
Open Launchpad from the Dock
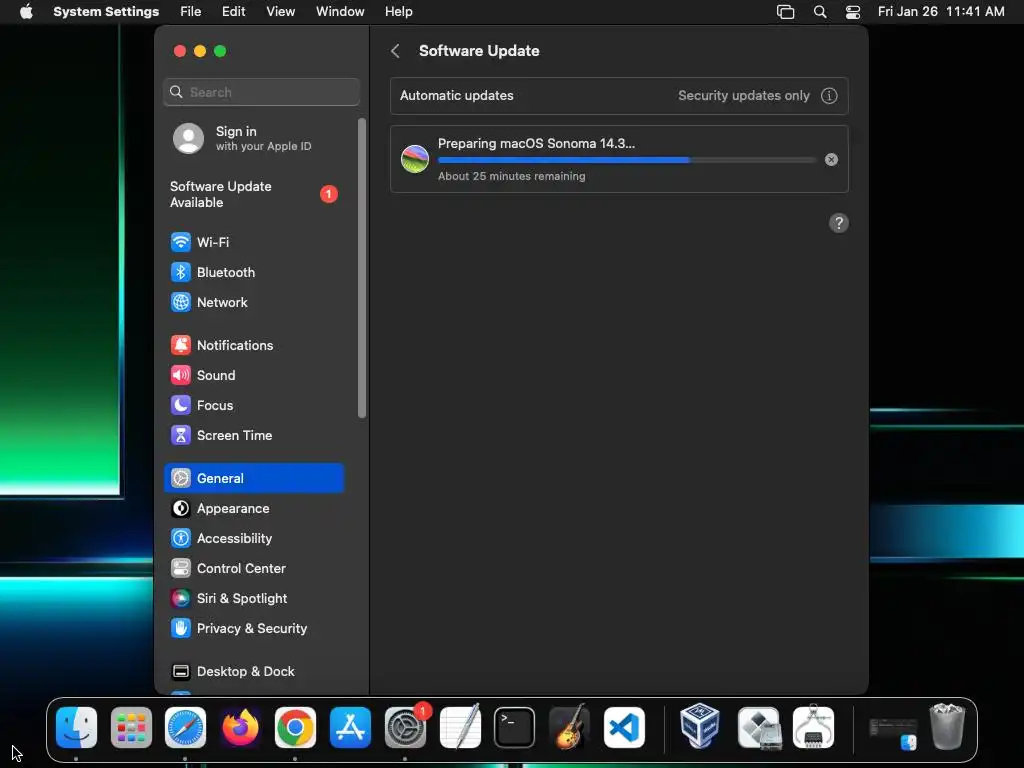click(x=131, y=728)
